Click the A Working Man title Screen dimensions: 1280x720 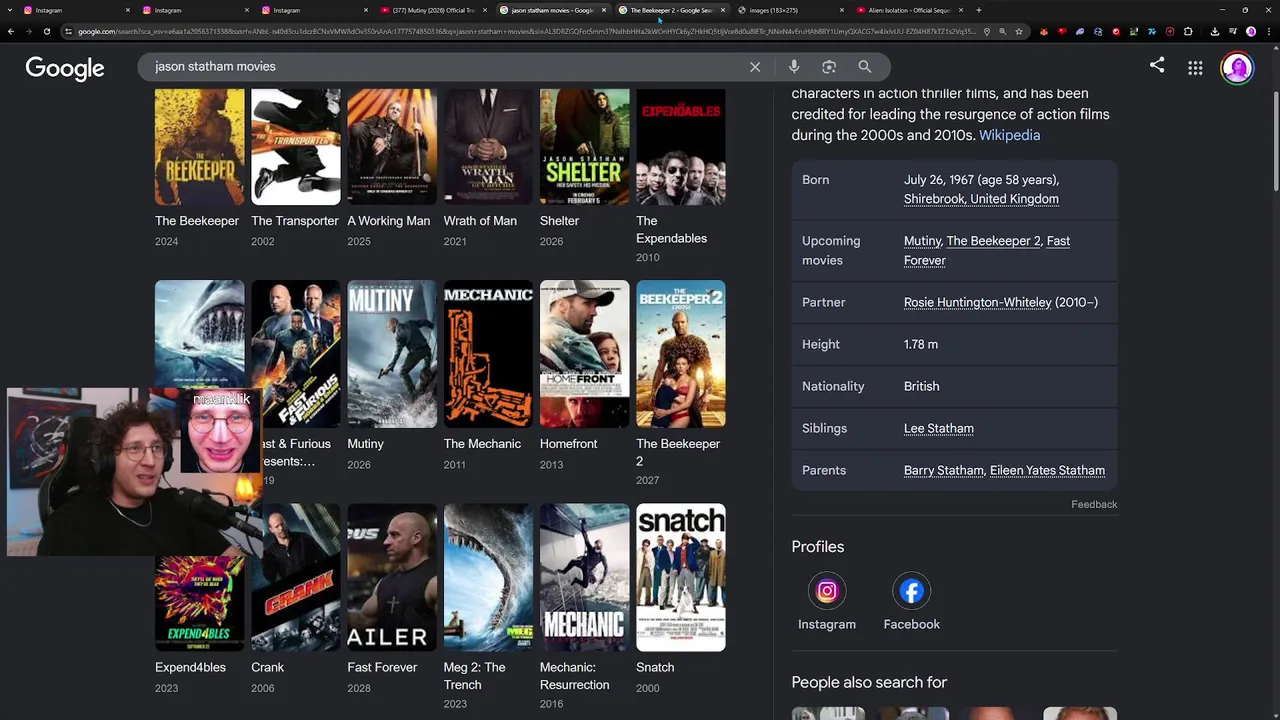[x=388, y=221]
